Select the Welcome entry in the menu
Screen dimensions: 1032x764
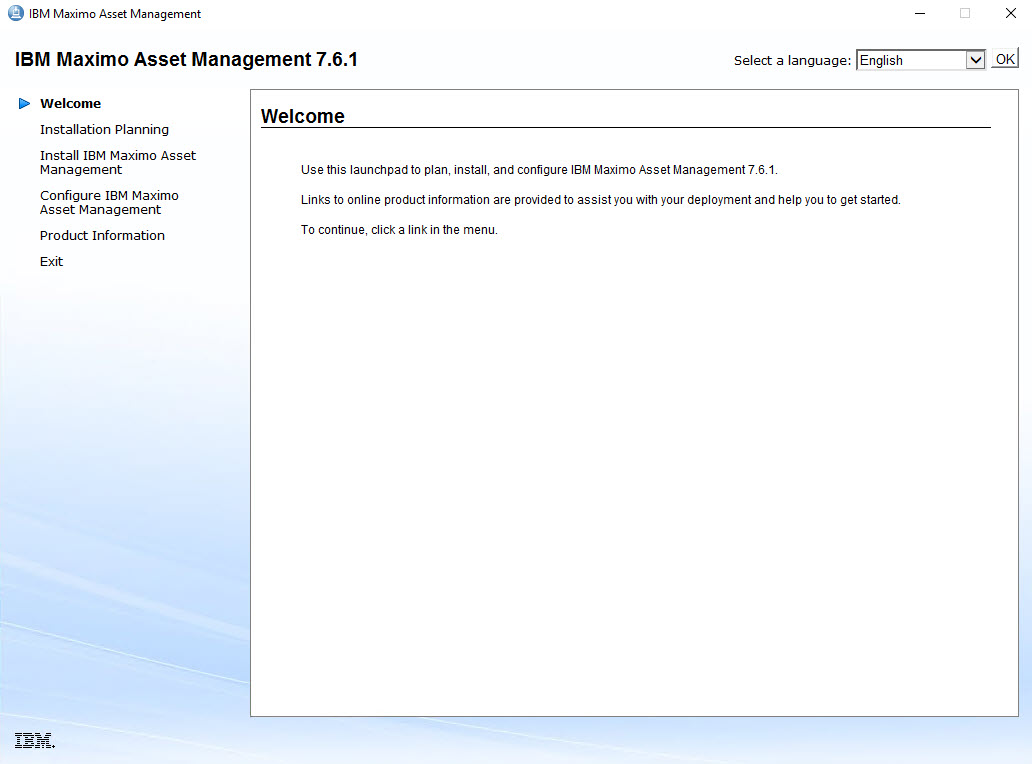(x=70, y=103)
